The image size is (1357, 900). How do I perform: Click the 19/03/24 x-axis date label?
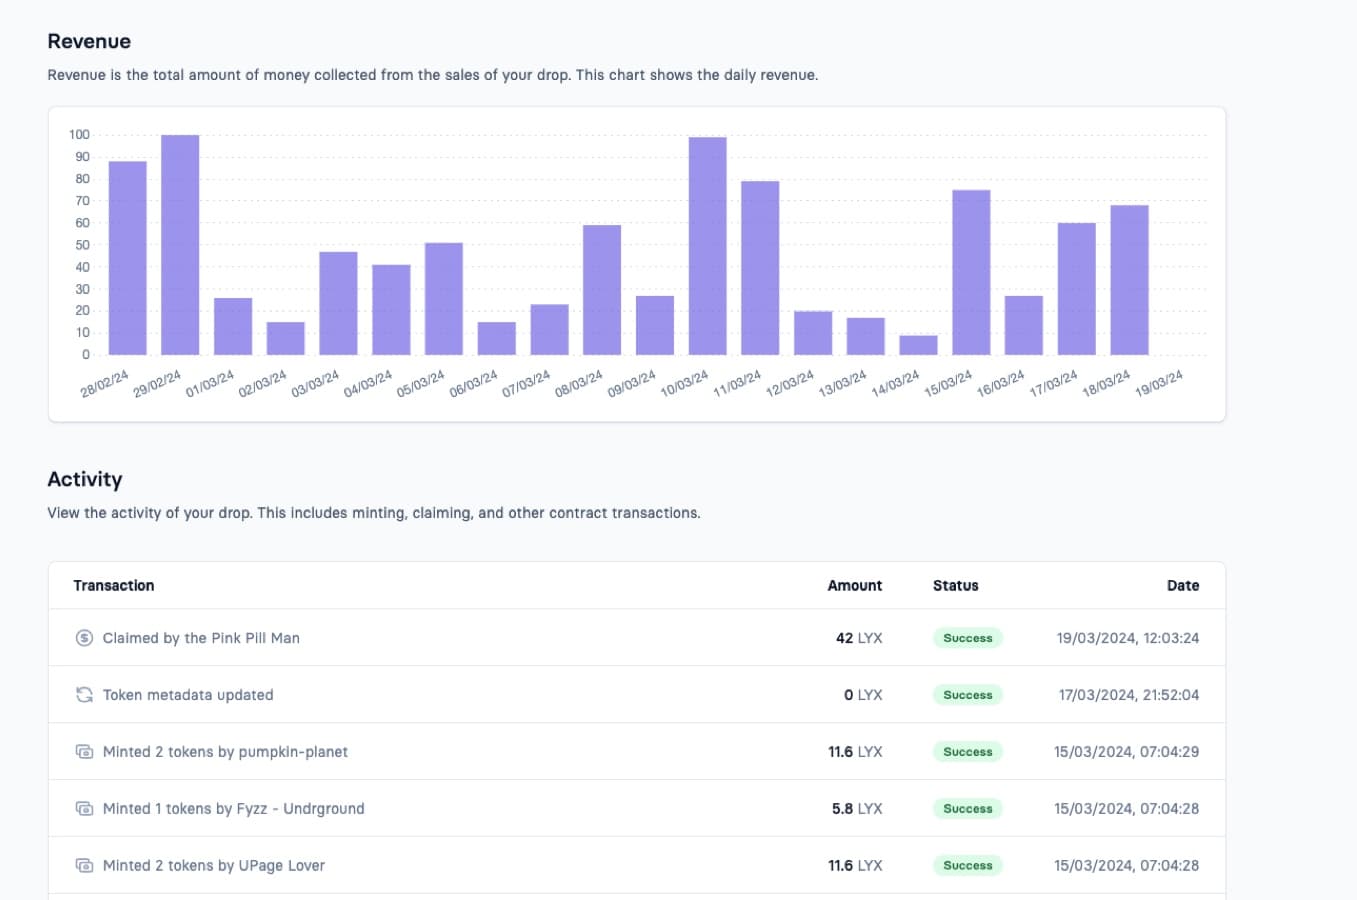[x=1159, y=384]
